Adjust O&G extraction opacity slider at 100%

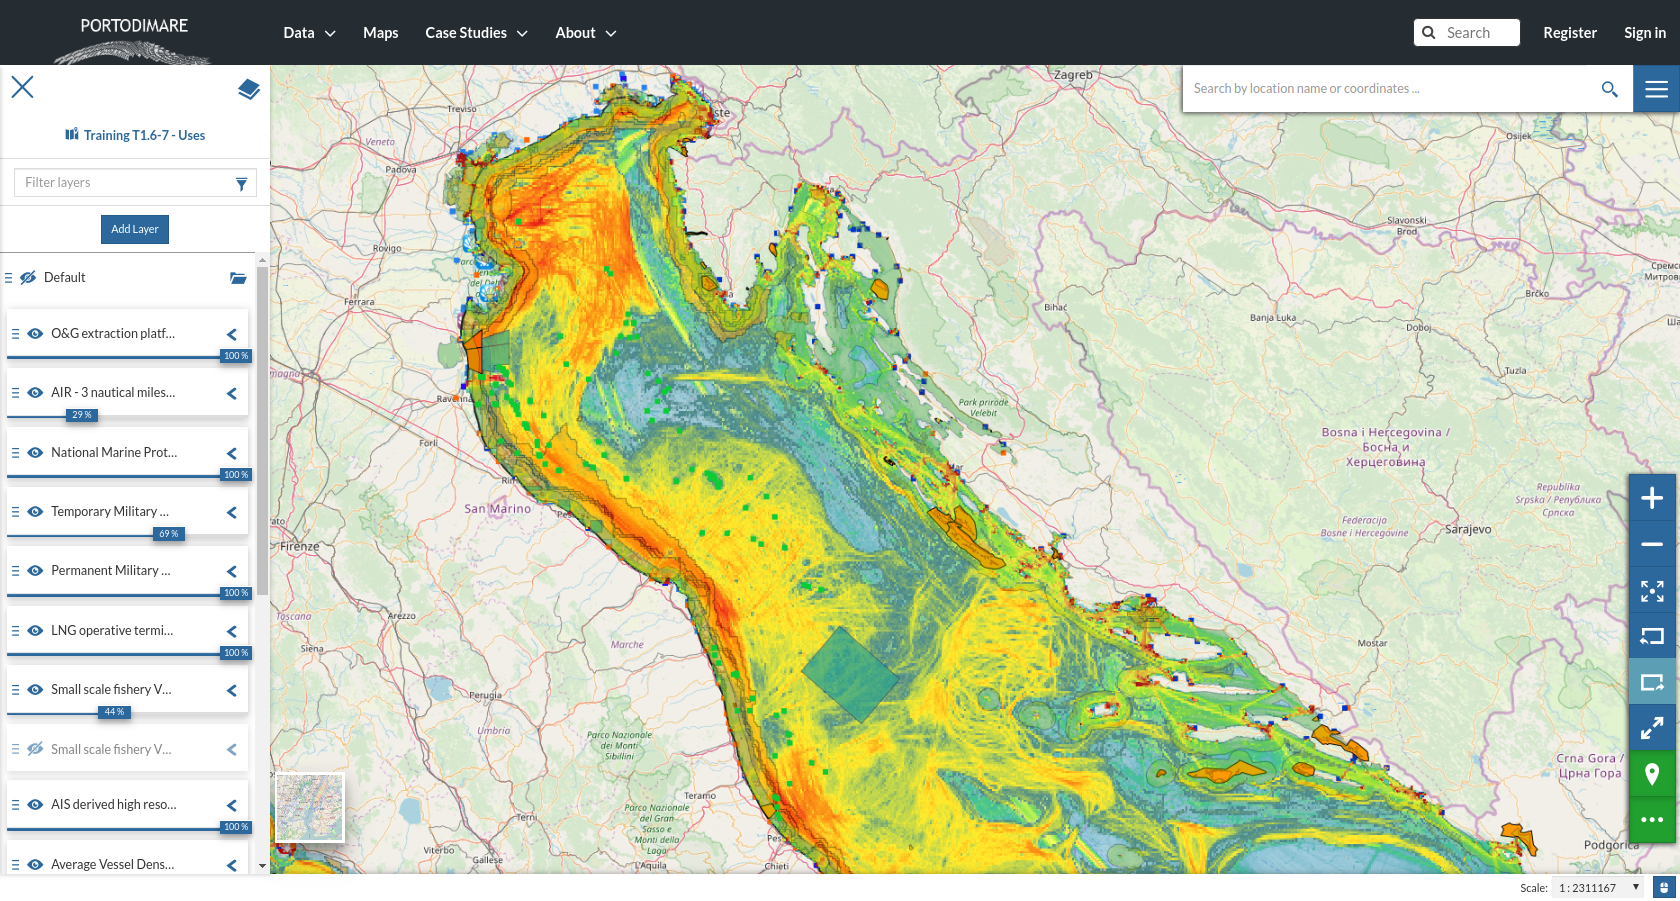pyautogui.click(x=236, y=356)
